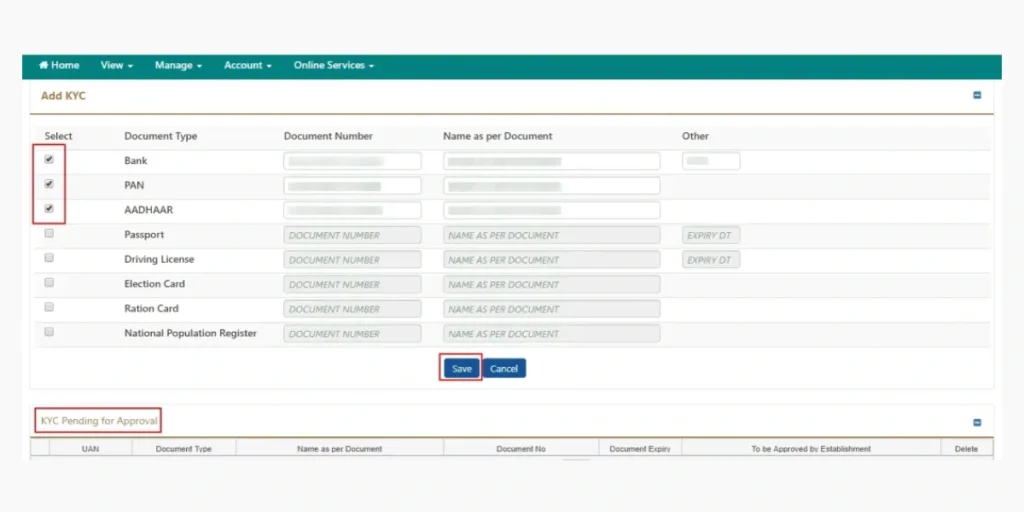Focus the AADHAAR name as per document field
1024x512 pixels.
tap(552, 210)
